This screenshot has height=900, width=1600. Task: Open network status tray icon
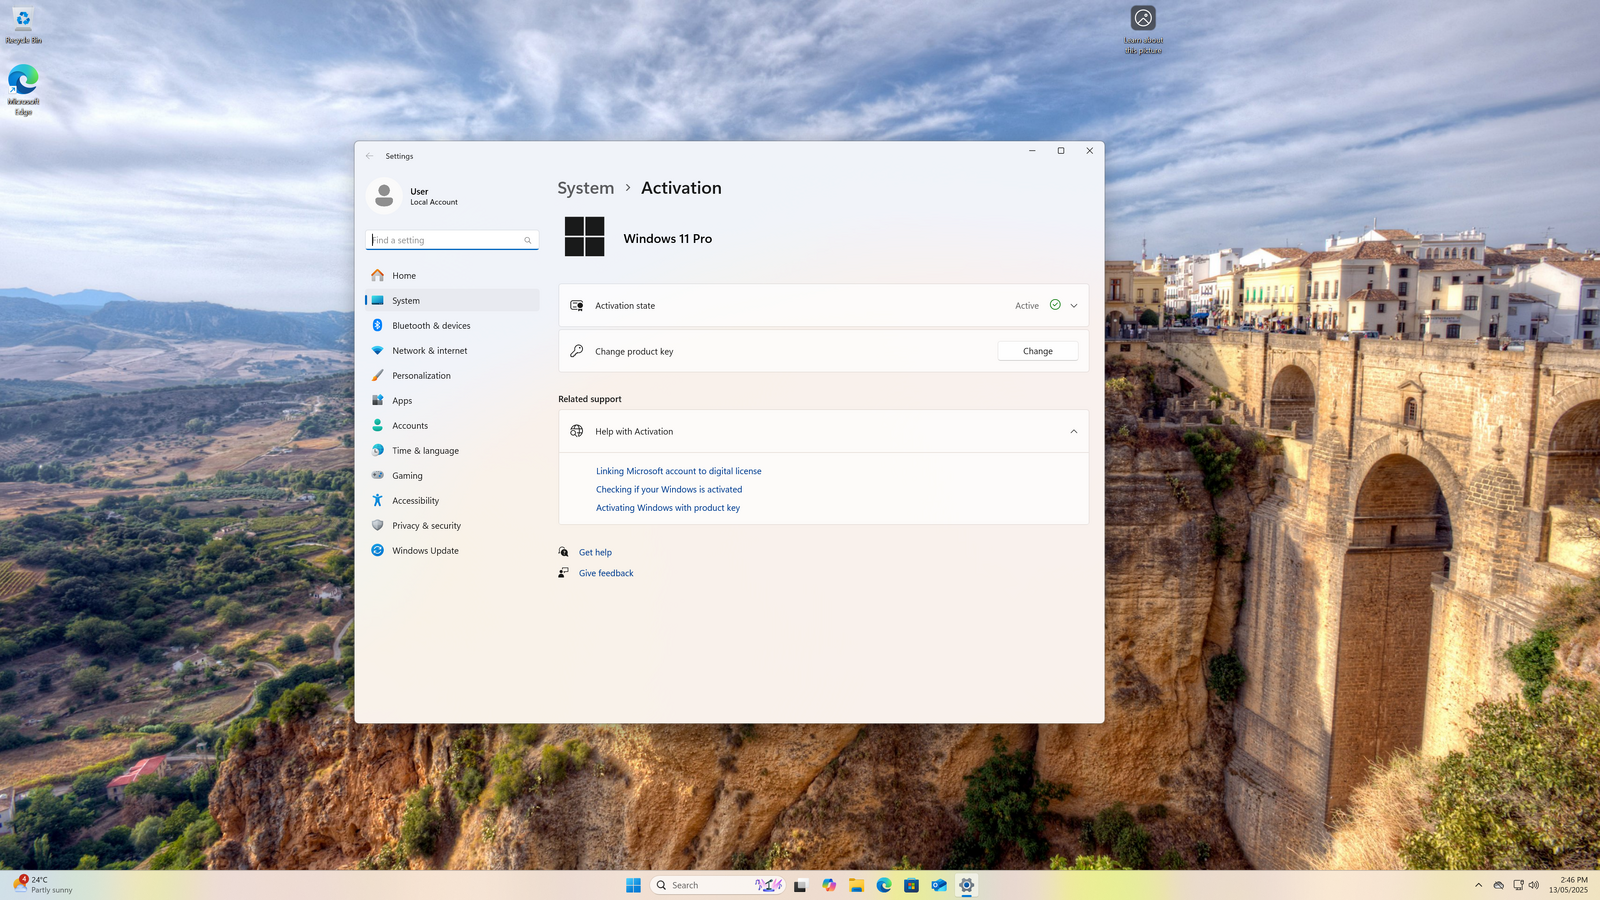pyautogui.click(x=1518, y=885)
